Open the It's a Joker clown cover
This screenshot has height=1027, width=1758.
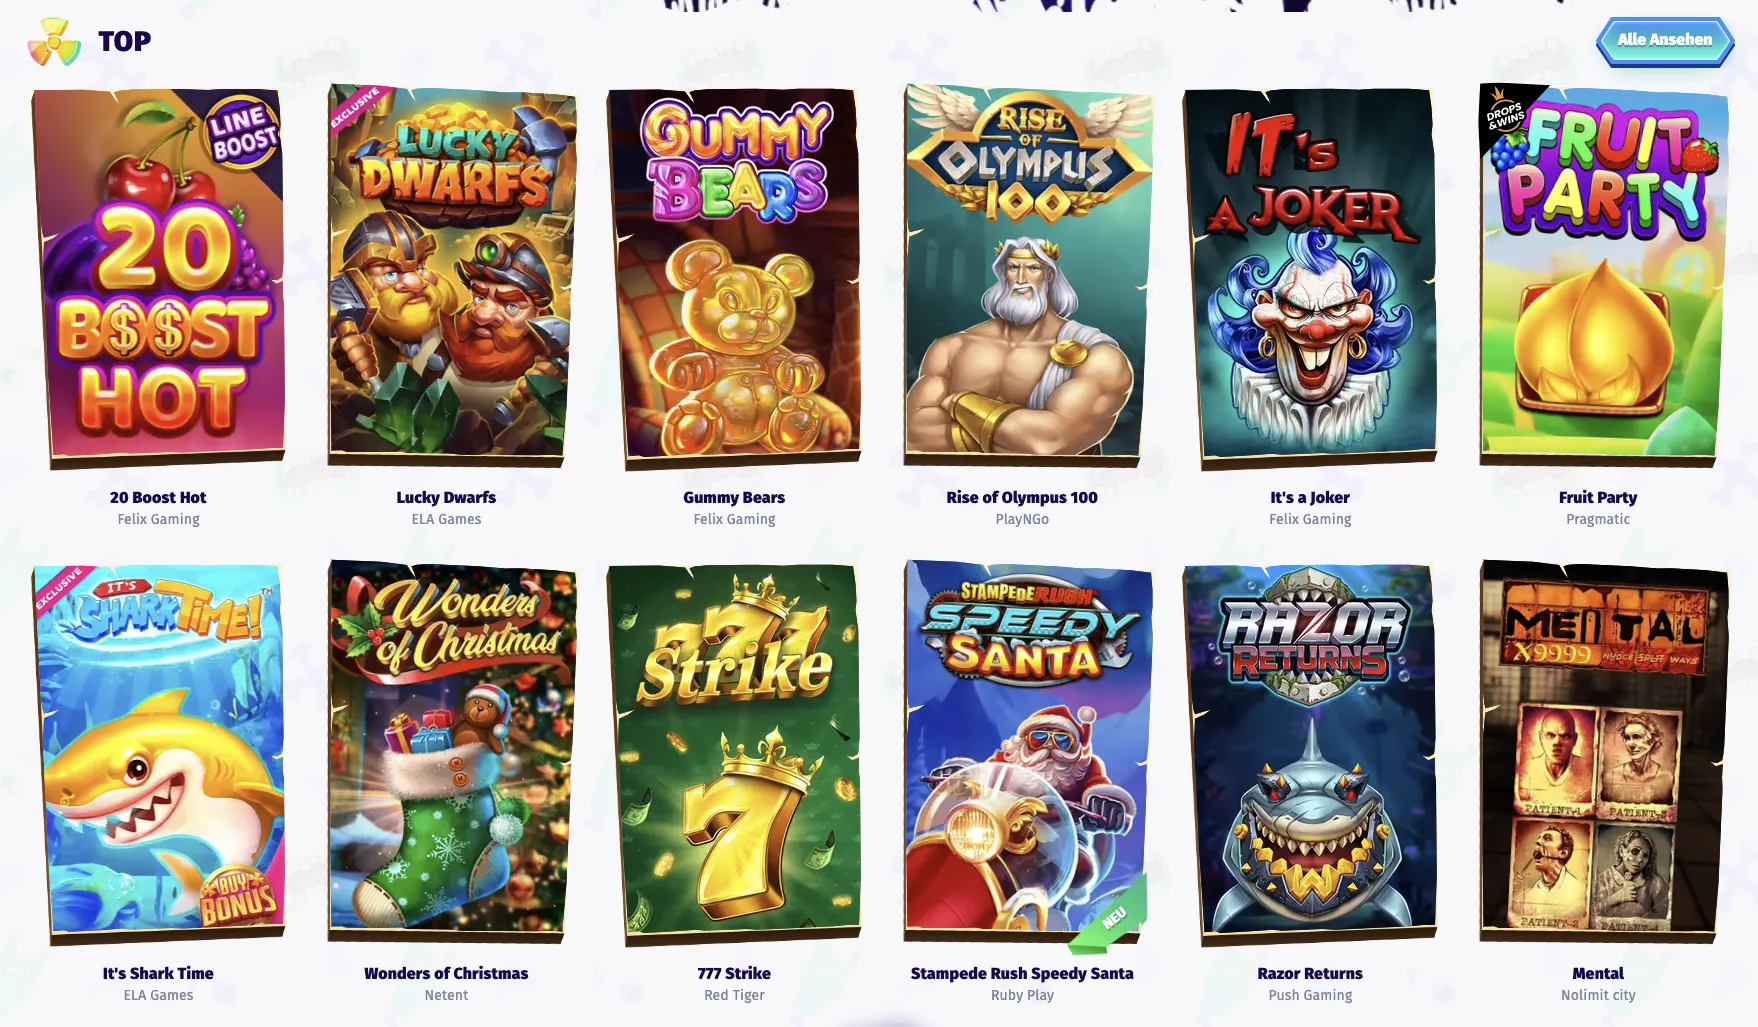1310,277
